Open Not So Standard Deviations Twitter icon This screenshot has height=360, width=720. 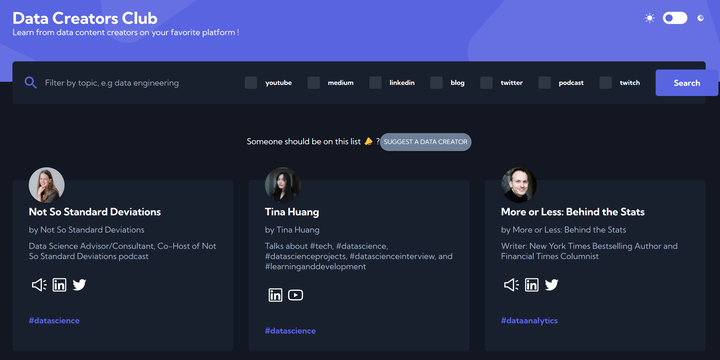(79, 285)
